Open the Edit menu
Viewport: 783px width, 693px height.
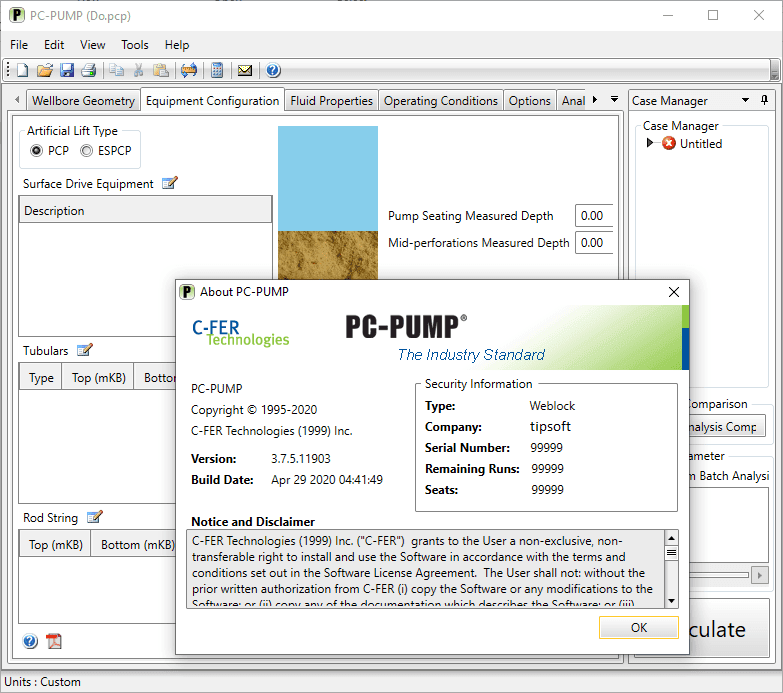(x=54, y=45)
